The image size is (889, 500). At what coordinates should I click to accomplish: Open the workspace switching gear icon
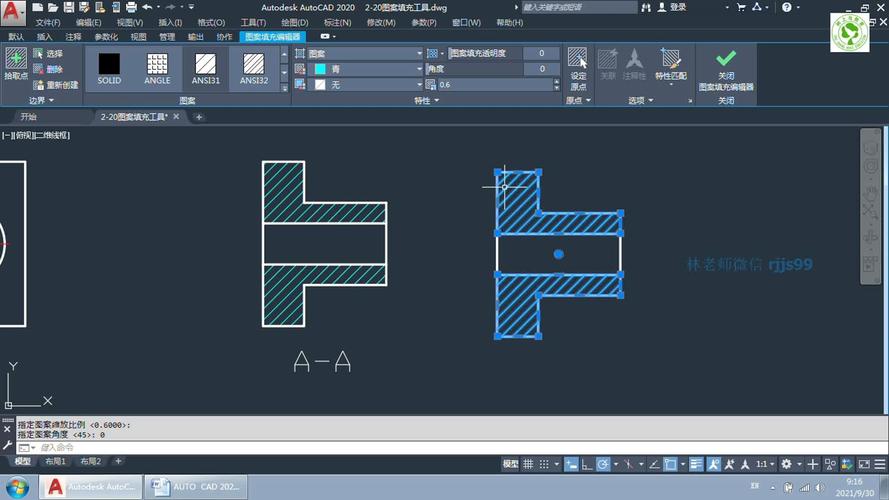click(787, 464)
